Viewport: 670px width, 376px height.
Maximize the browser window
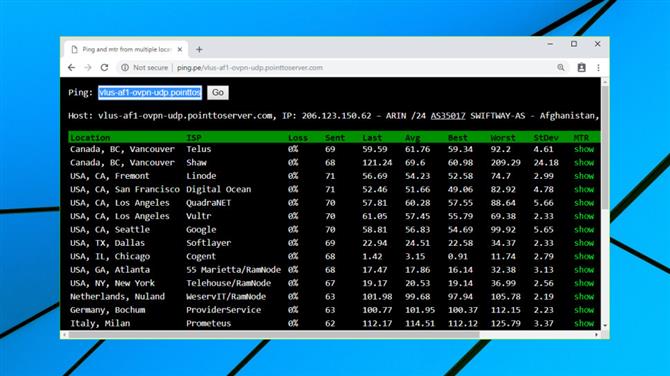coord(574,44)
